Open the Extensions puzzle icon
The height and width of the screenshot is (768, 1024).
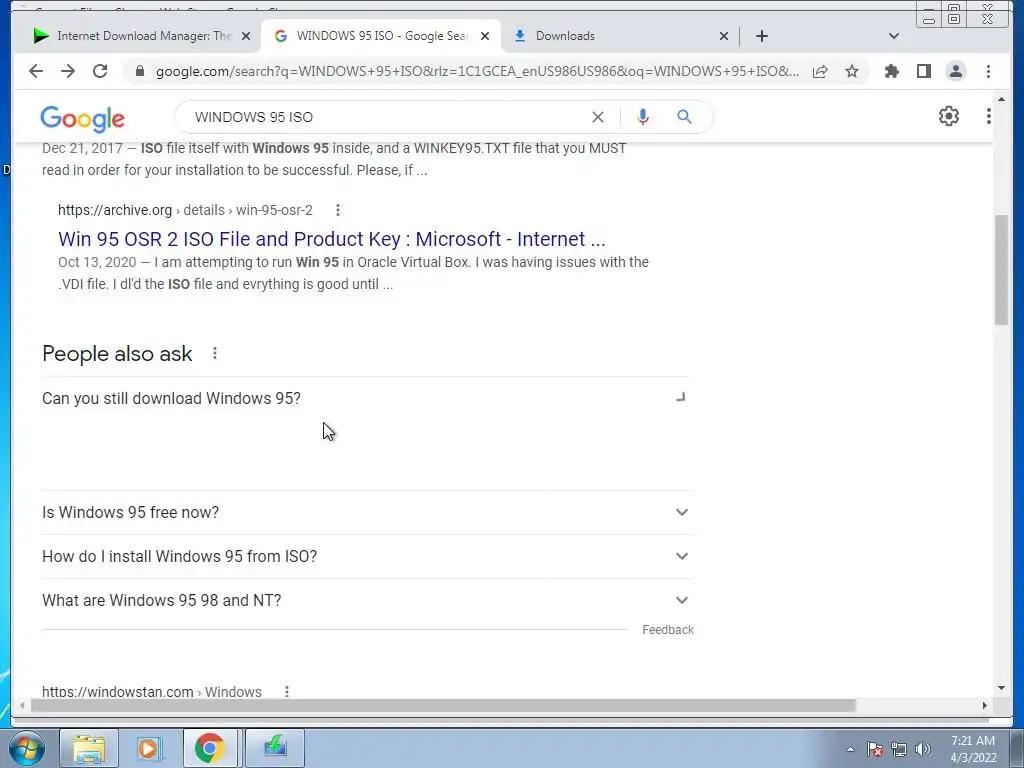891,71
